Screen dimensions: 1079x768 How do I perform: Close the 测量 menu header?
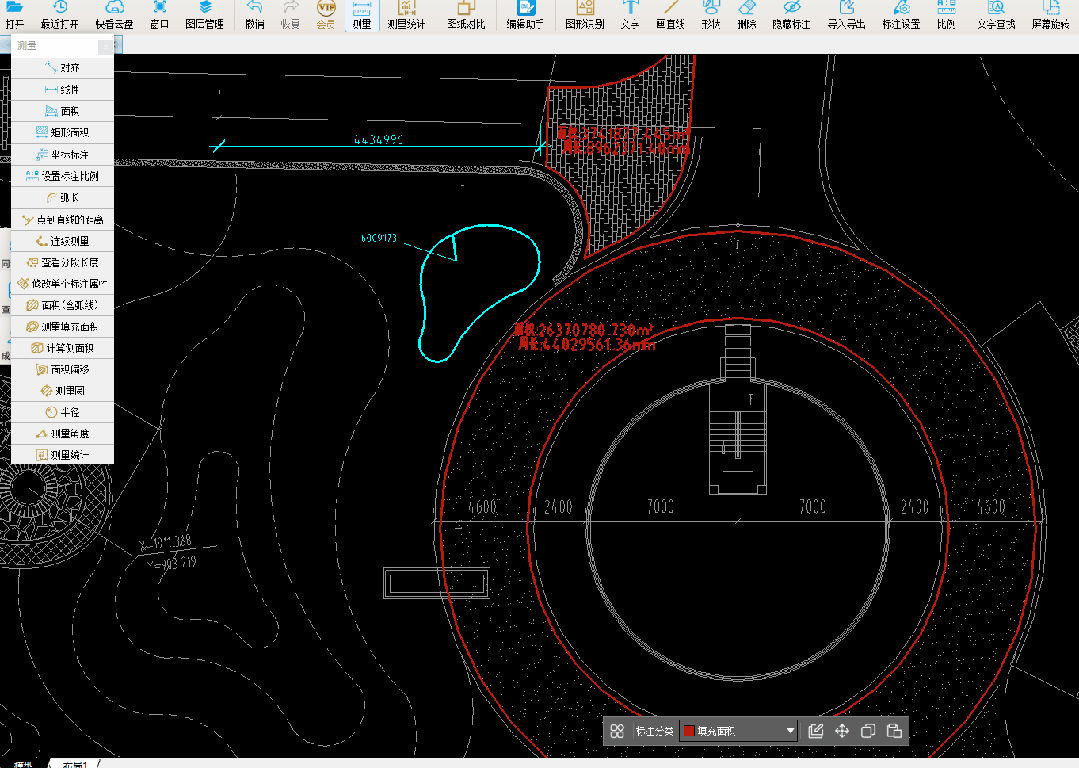coord(105,46)
